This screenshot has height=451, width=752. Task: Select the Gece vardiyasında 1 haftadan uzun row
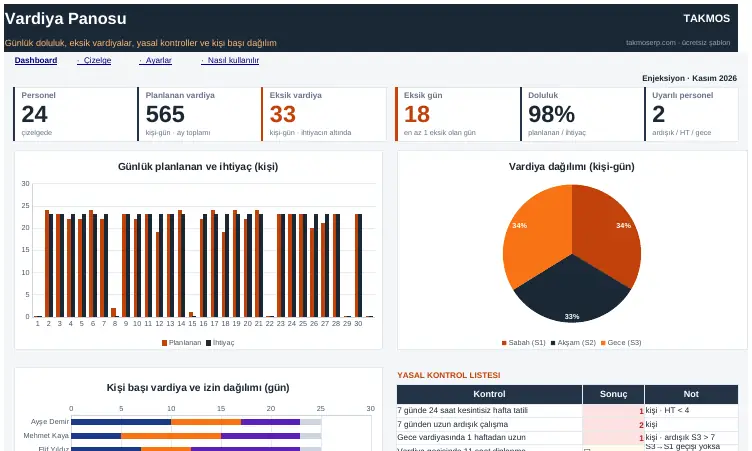(567, 438)
